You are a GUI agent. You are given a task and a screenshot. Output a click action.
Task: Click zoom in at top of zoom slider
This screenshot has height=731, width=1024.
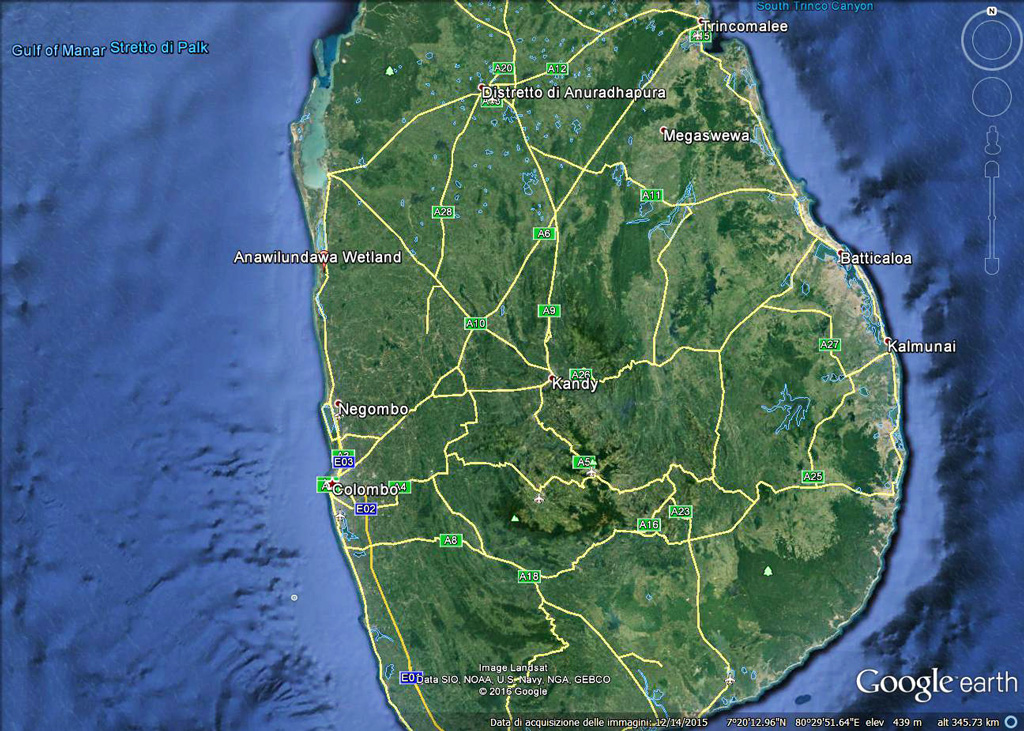point(991,168)
